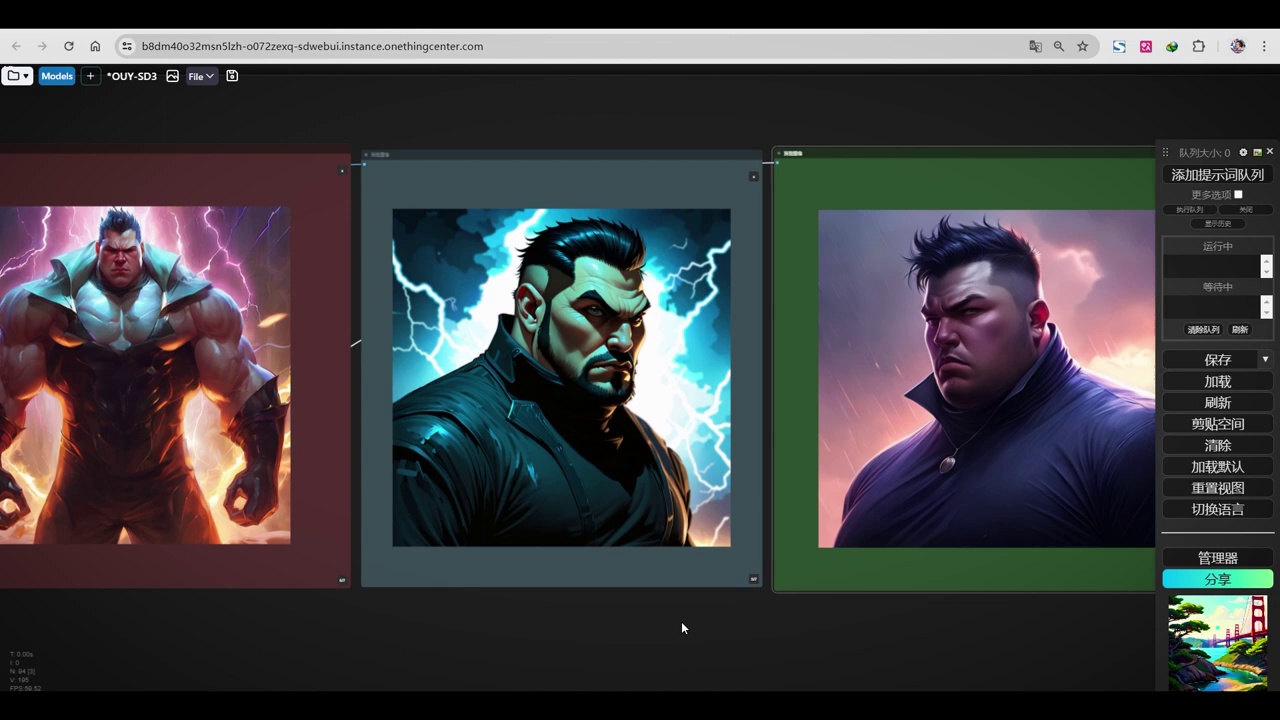The width and height of the screenshot is (1280, 720).
Task: Click the large 刷新 button below 加载
Action: 1218,402
